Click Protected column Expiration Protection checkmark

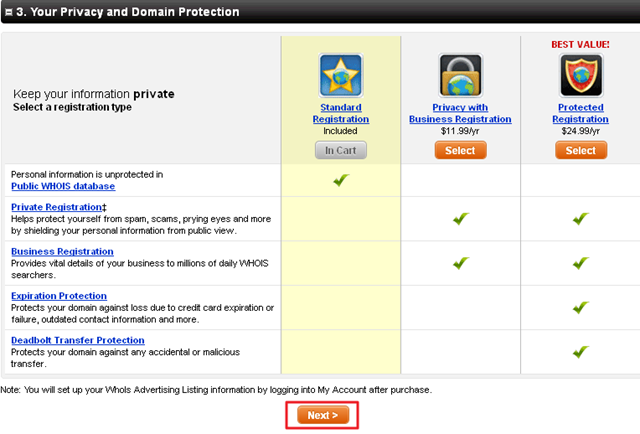coord(580,307)
